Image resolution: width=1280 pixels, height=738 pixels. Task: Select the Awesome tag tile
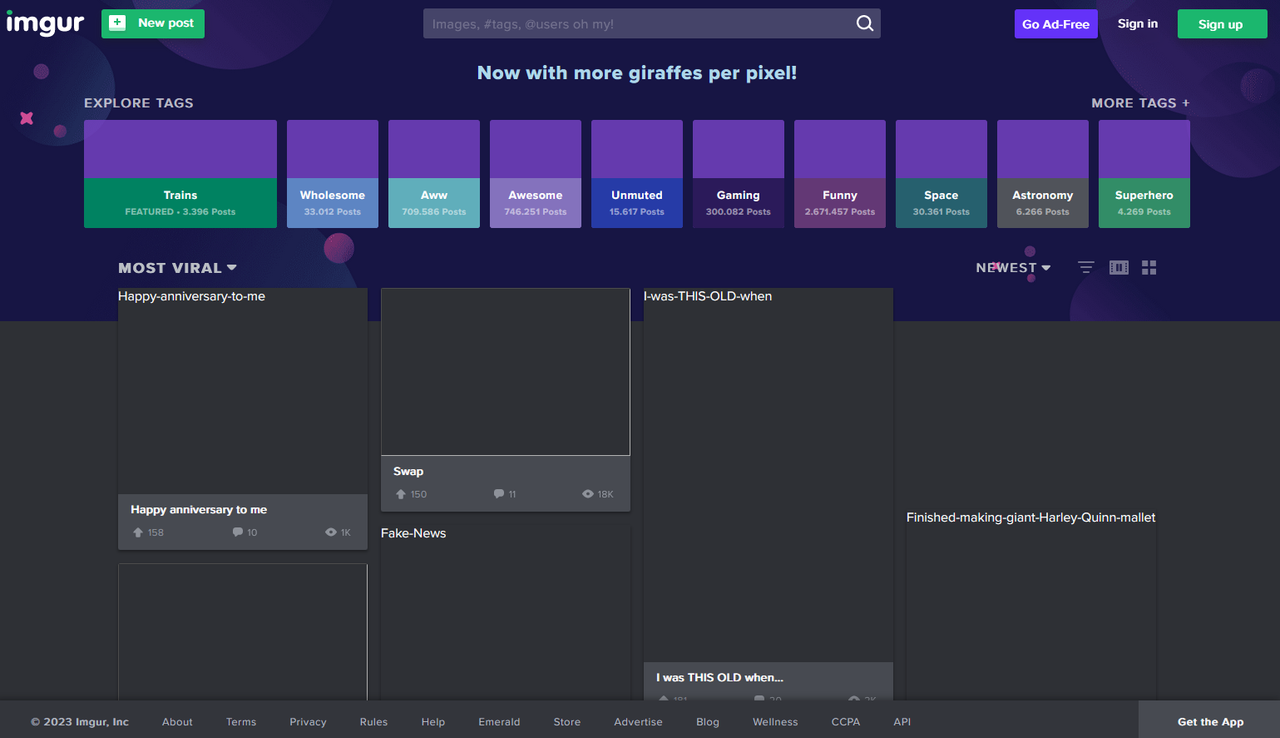[x=536, y=174]
